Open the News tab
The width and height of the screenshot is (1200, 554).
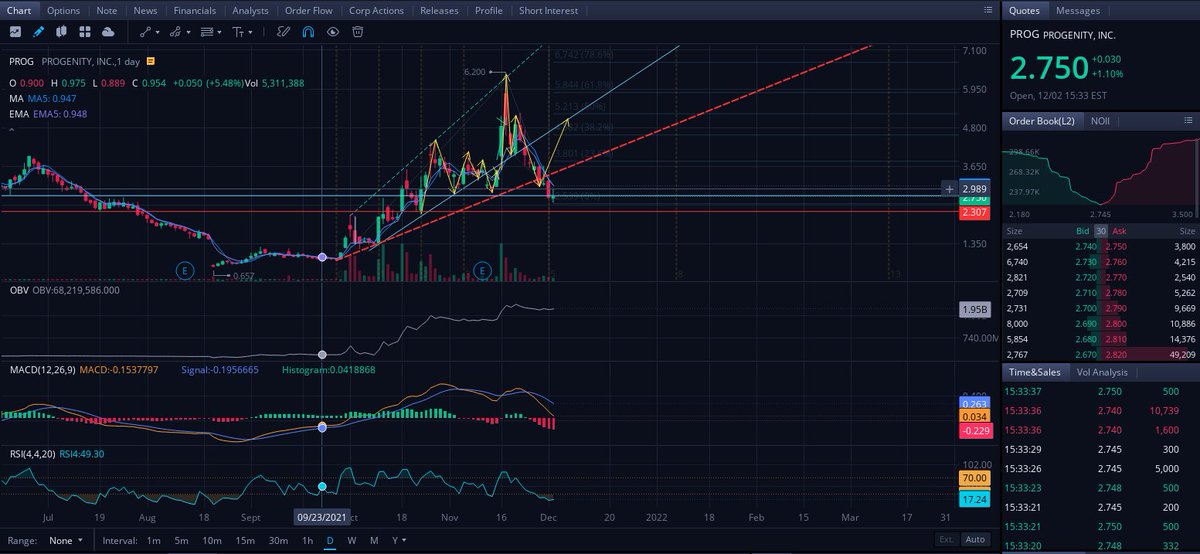145,10
